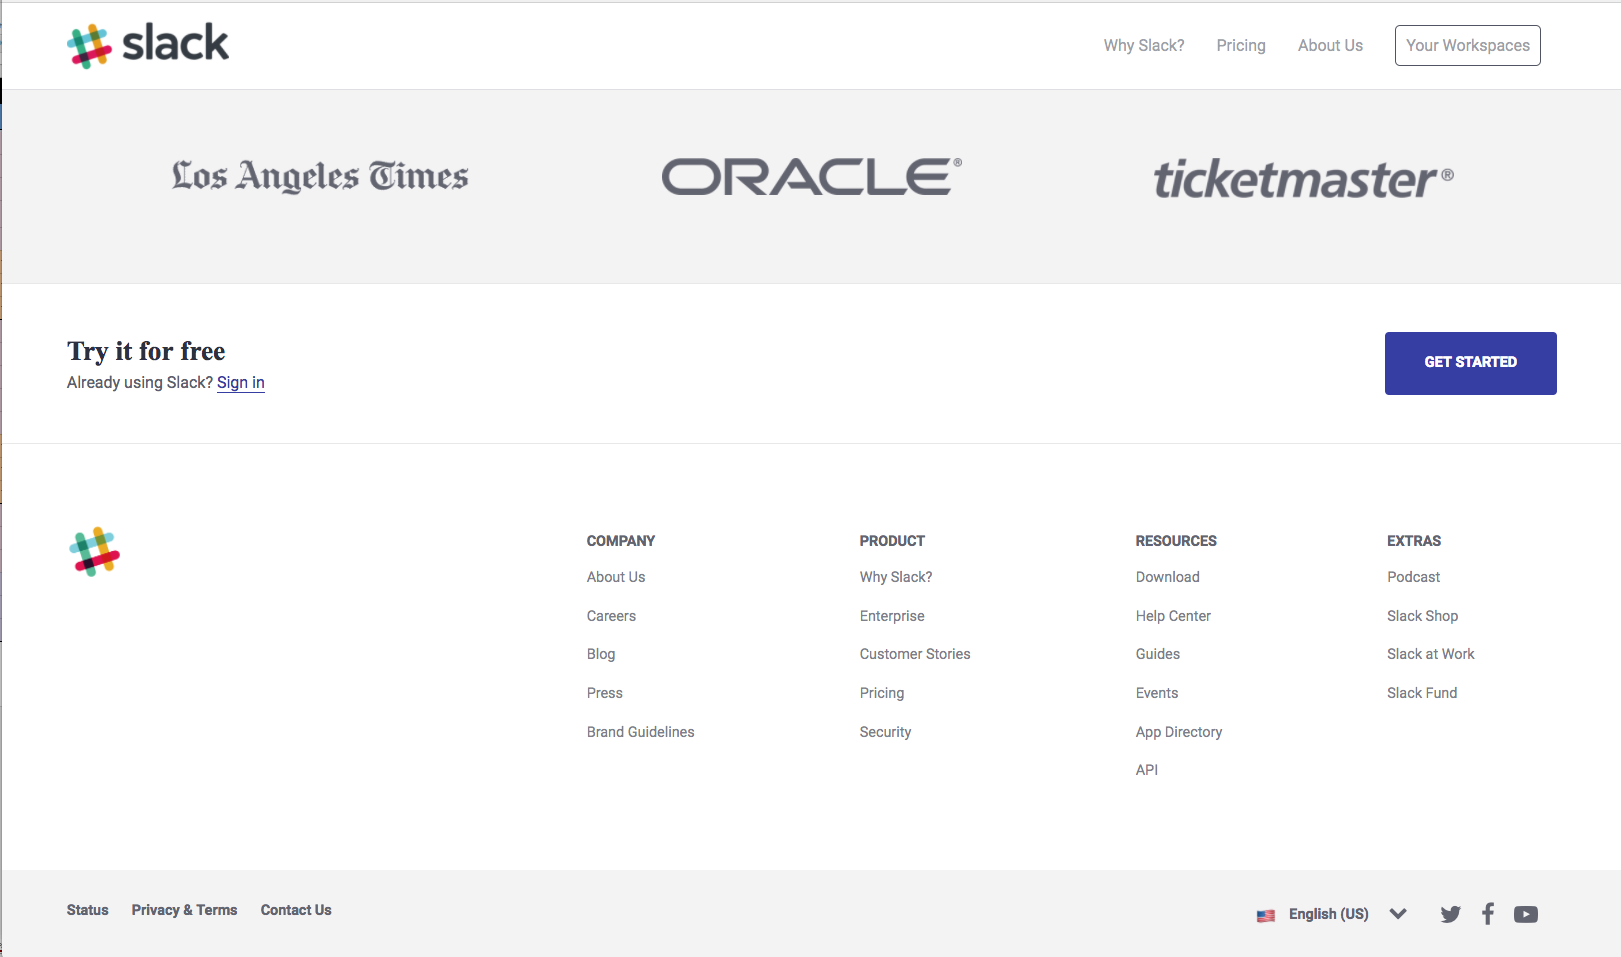Click the PRODUCT column heading
This screenshot has height=957, width=1621.
892,541
